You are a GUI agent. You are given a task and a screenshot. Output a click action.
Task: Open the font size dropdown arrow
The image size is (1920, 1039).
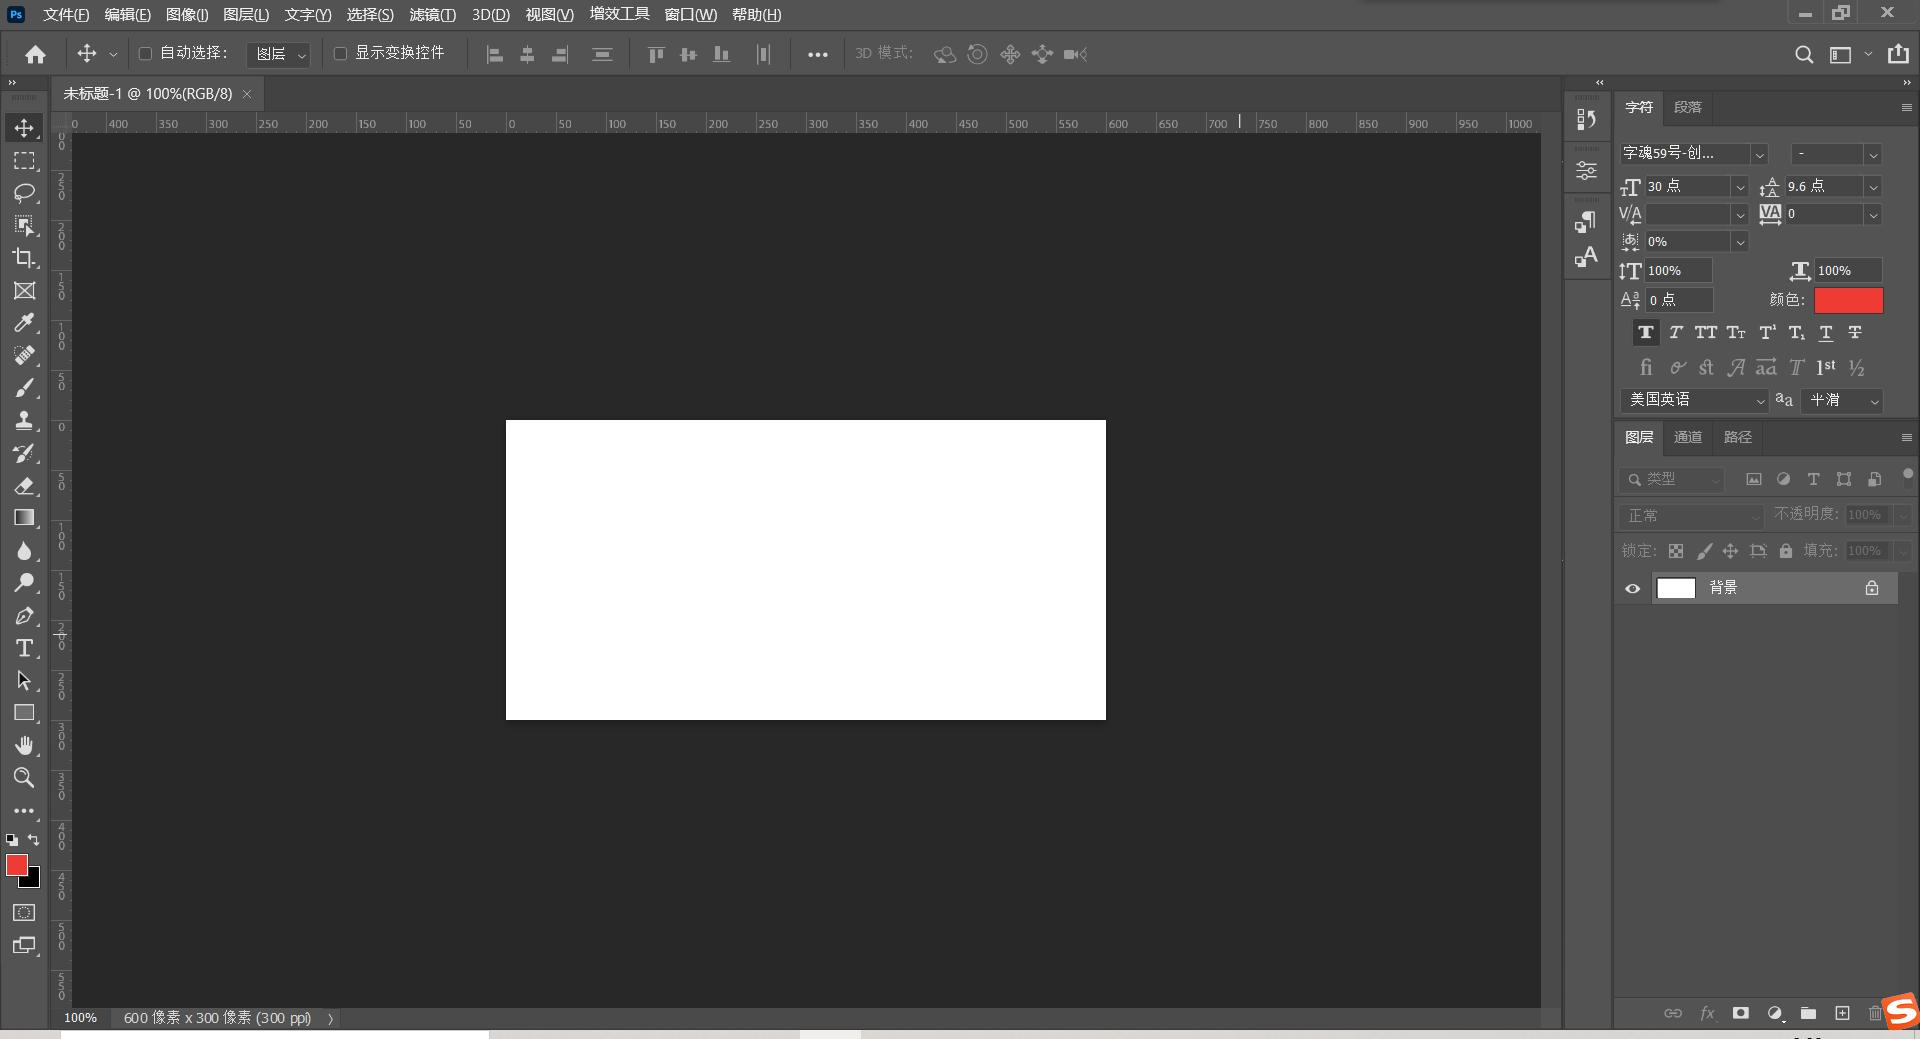click(x=1739, y=187)
